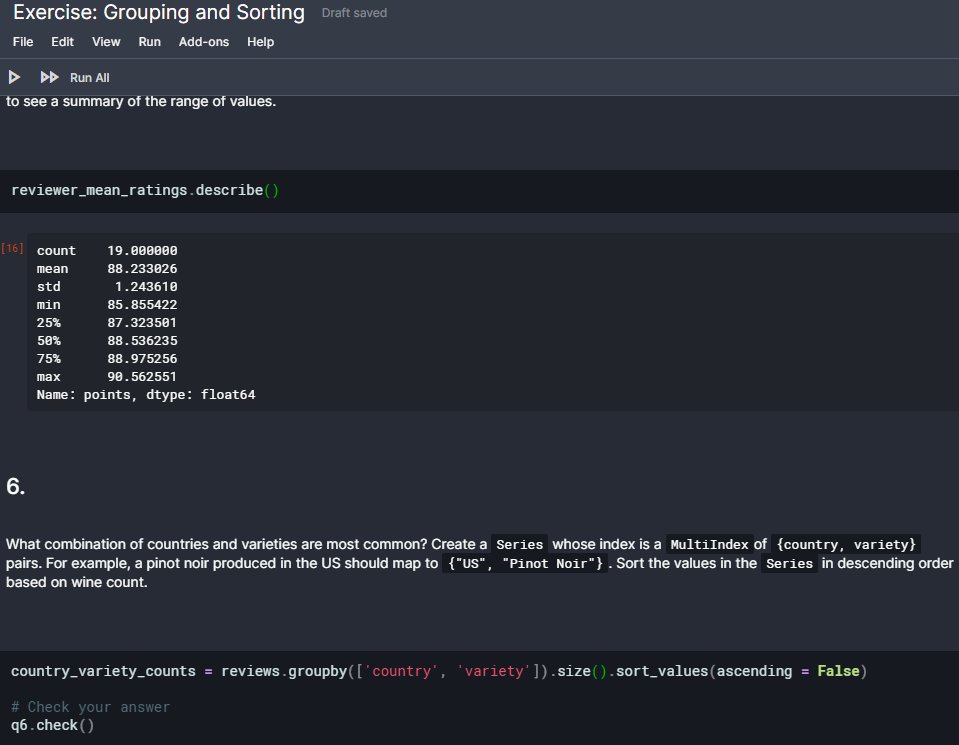This screenshot has width=959, height=745.
Task: Click into the reviewer_mean_ratings.describe() code cell
Action: point(480,191)
